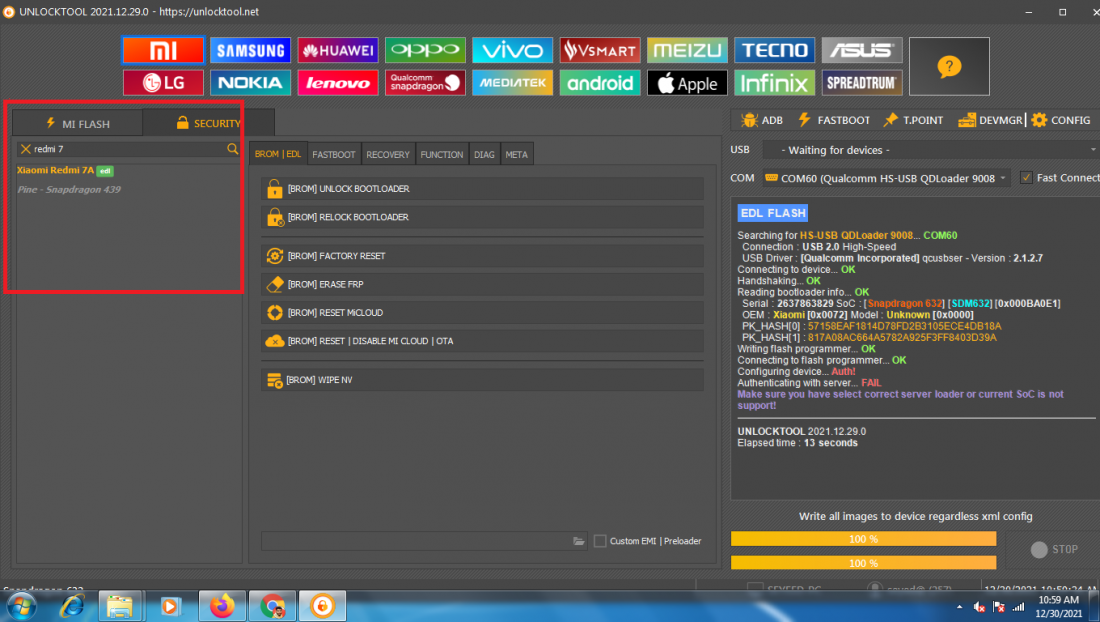This screenshot has width=1100, height=622.
Task: Click the redmi 7 search field
Action: (128, 149)
